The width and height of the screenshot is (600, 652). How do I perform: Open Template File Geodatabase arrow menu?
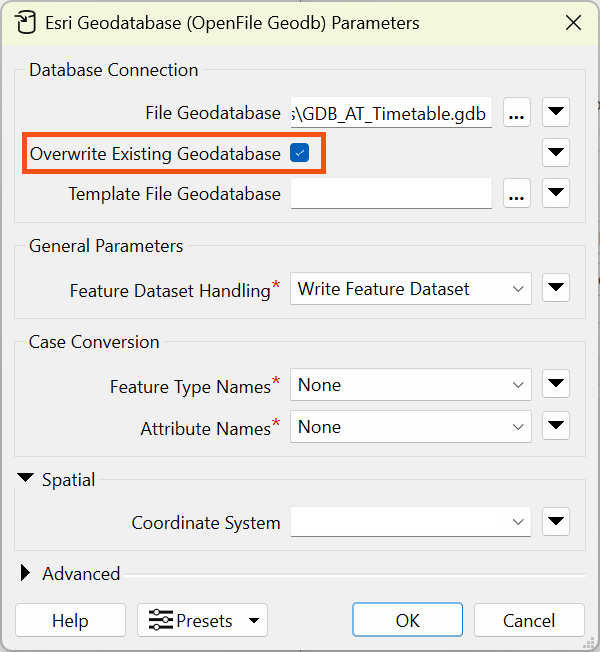click(556, 193)
